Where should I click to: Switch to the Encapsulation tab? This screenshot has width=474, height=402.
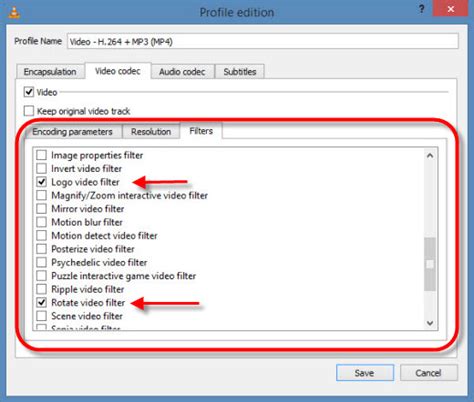50,72
